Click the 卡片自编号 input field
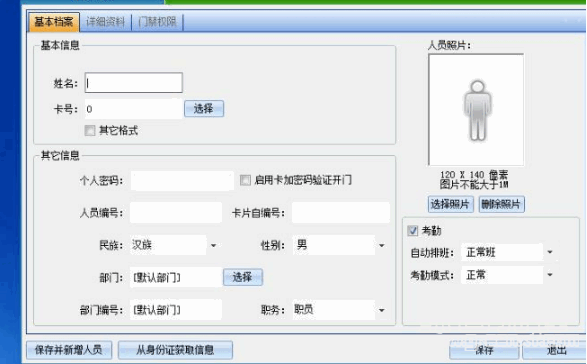 [341, 213]
